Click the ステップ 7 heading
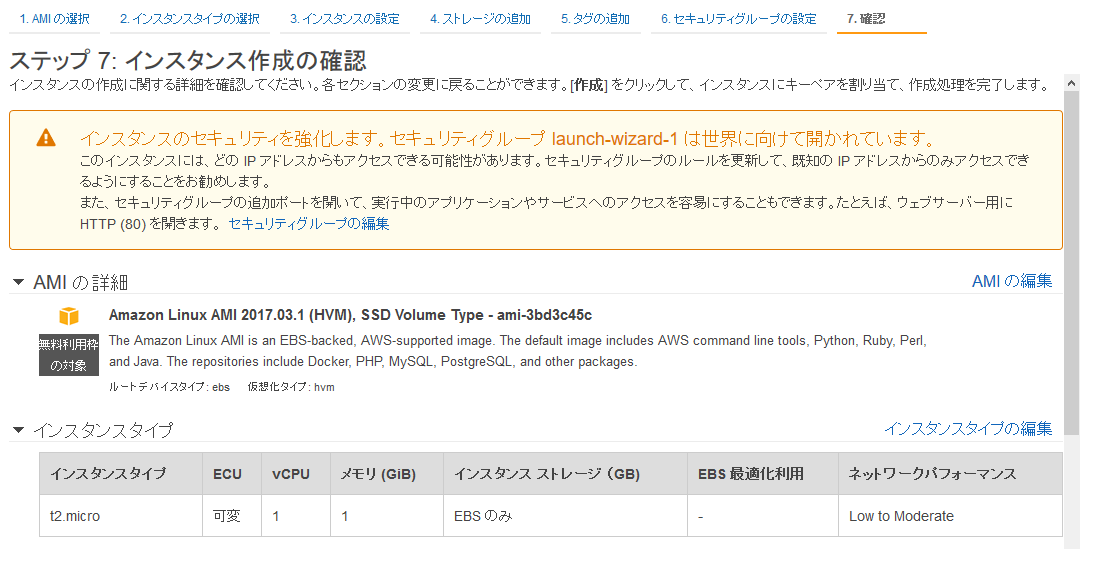The height and width of the screenshot is (564, 1095). pos(187,60)
